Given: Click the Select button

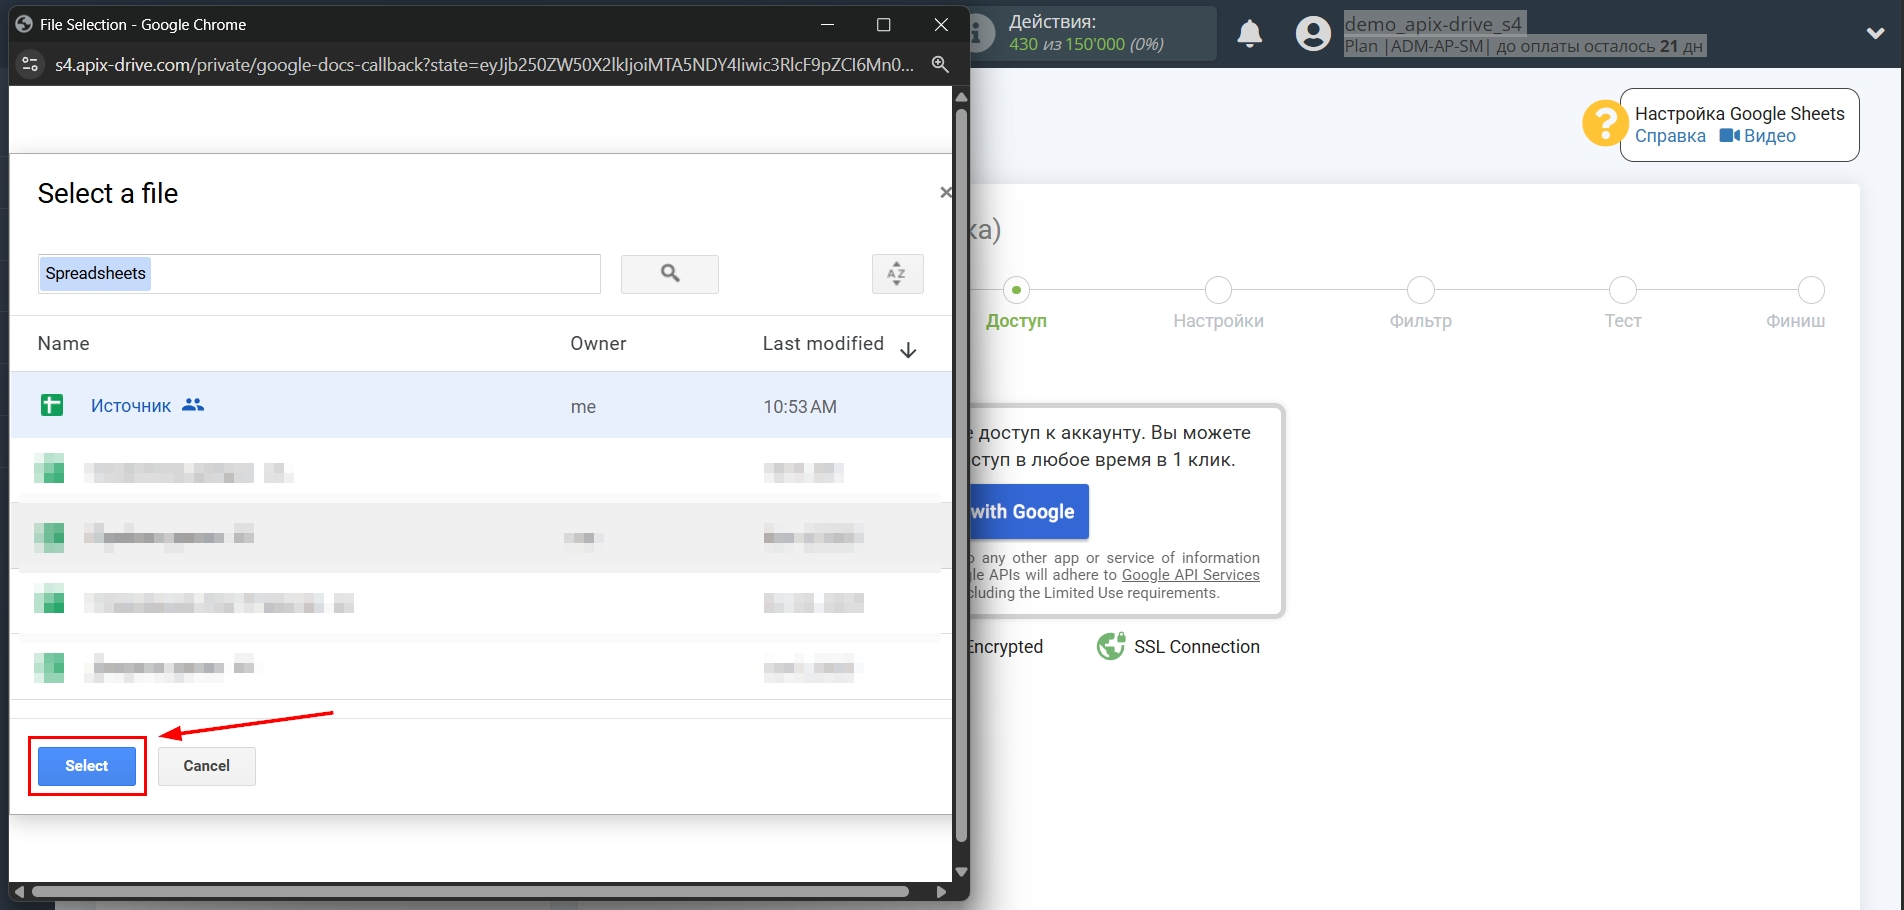Looking at the screenshot, I should (86, 765).
